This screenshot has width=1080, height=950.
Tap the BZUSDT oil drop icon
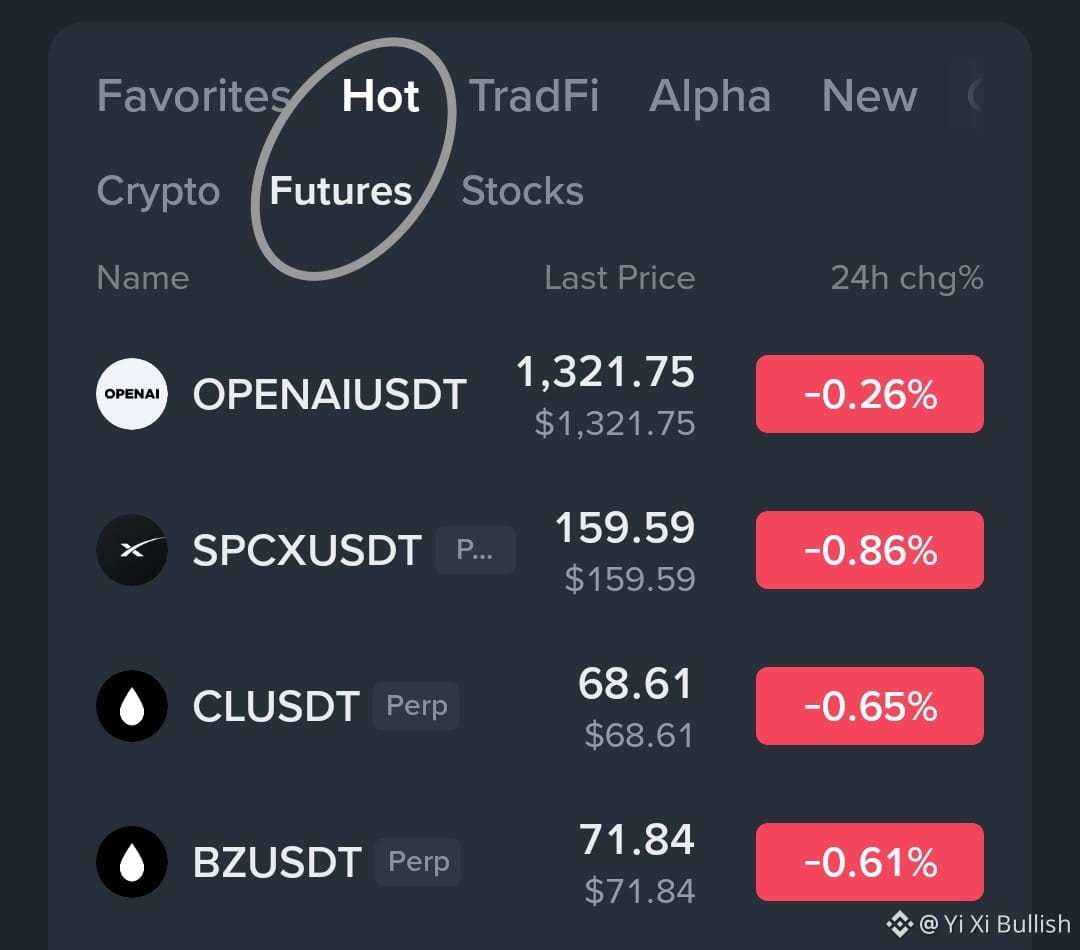point(132,862)
